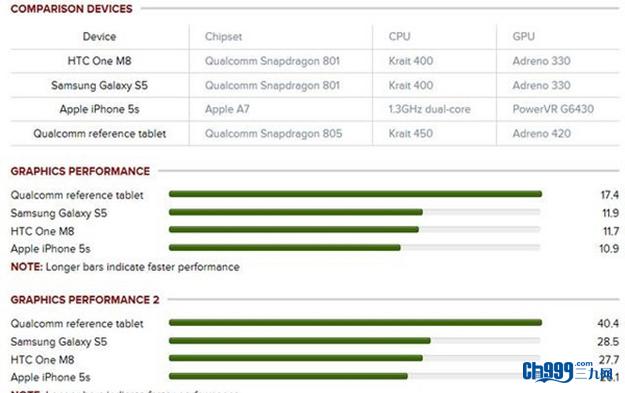Click the Samsung Galaxy S5 11.9 bar
This screenshot has height=393, width=625.
tap(296, 212)
